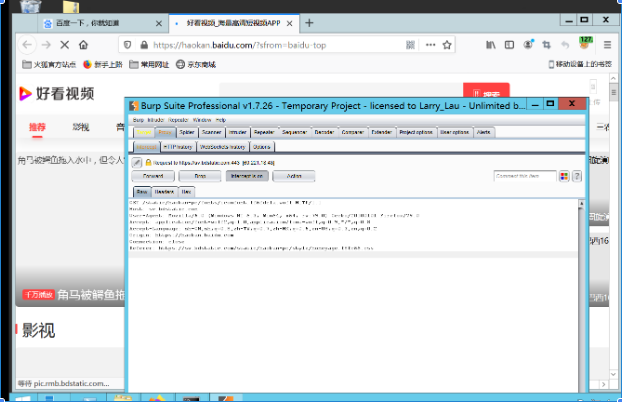Open 常用网址 bookmark folder
Viewport: 622px width, 402px height.
point(149,64)
